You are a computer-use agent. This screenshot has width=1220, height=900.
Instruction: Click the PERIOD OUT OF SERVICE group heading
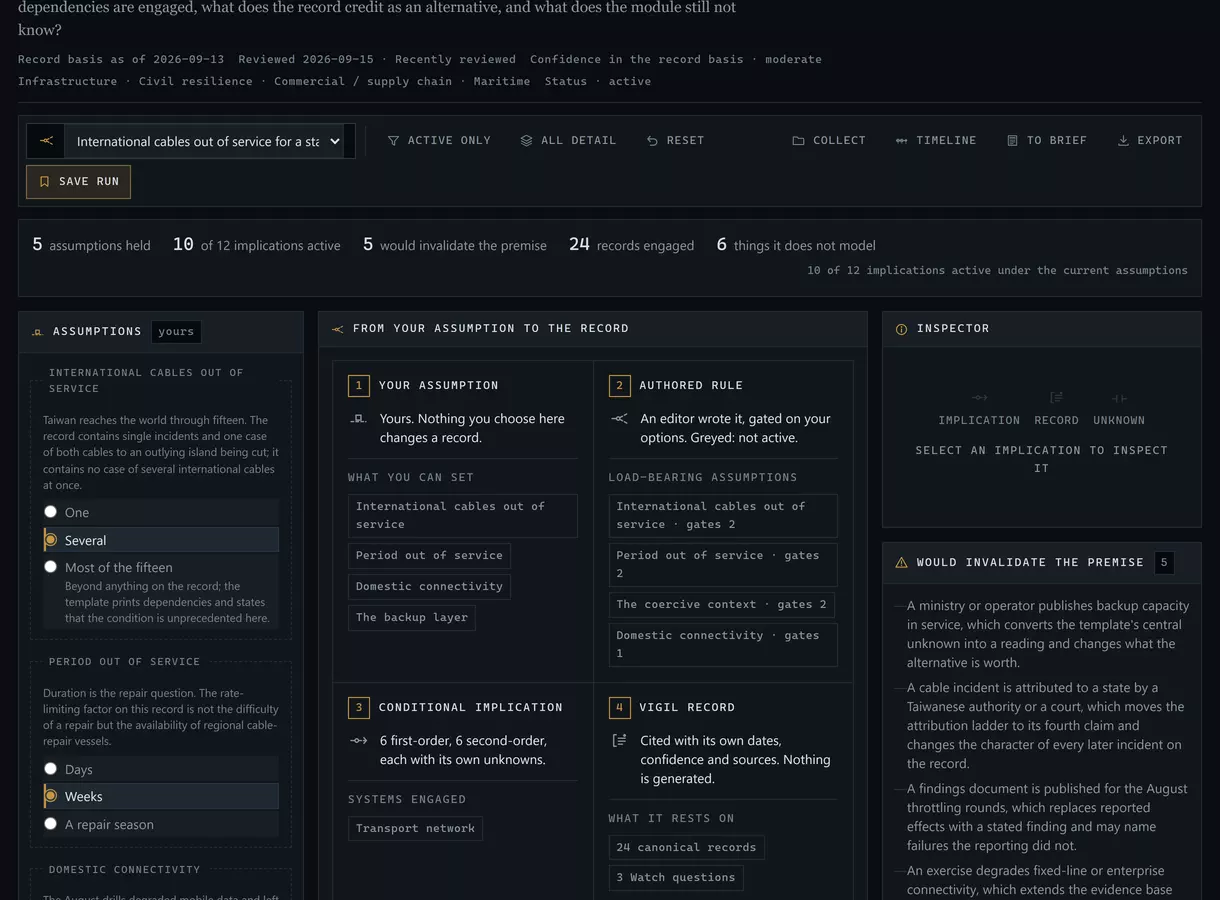click(124, 662)
